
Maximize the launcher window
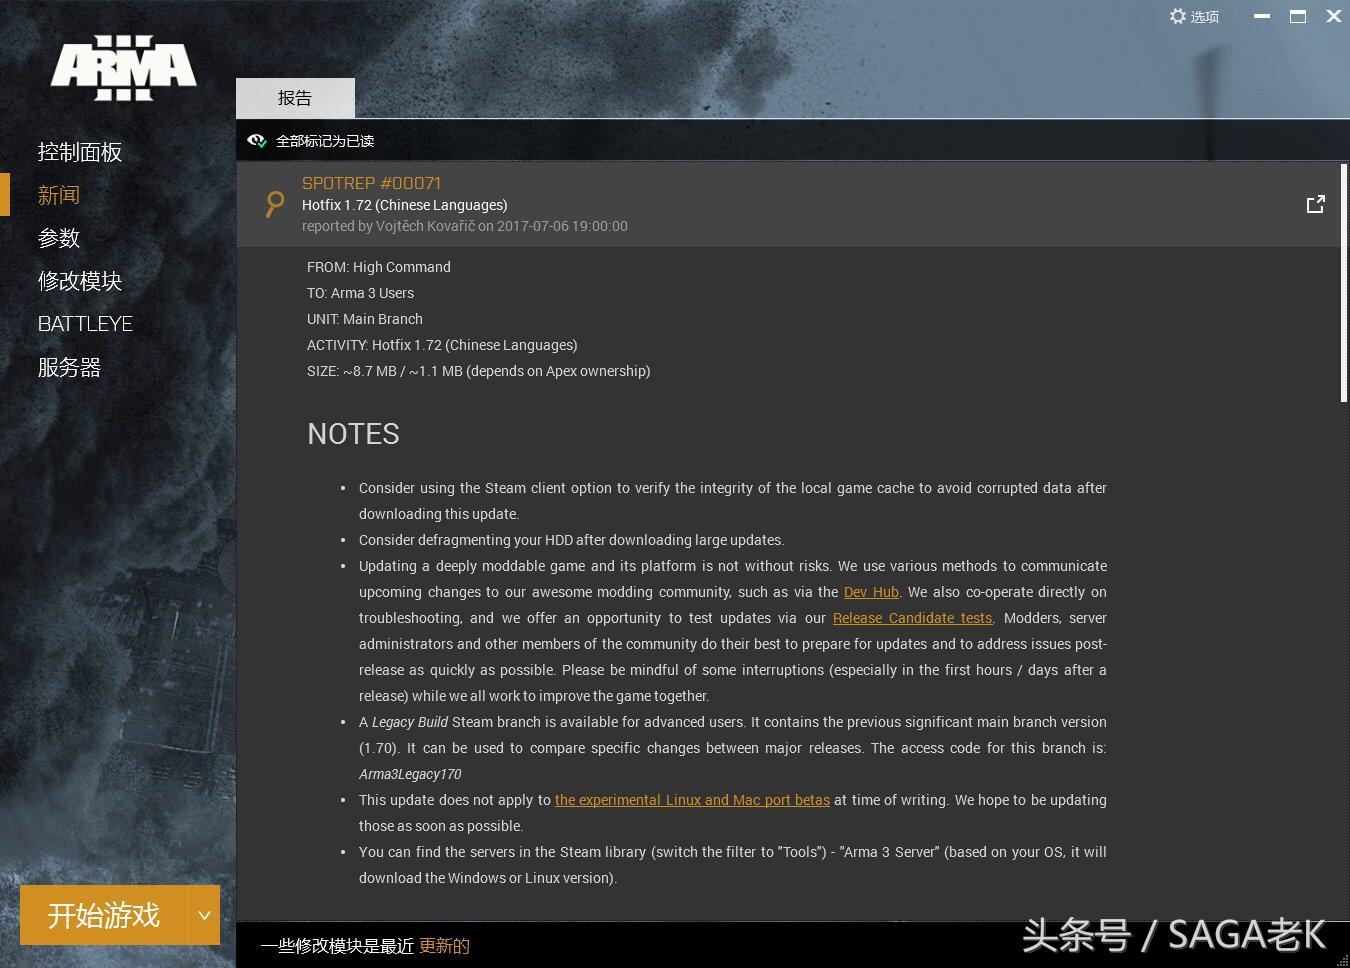click(1298, 16)
